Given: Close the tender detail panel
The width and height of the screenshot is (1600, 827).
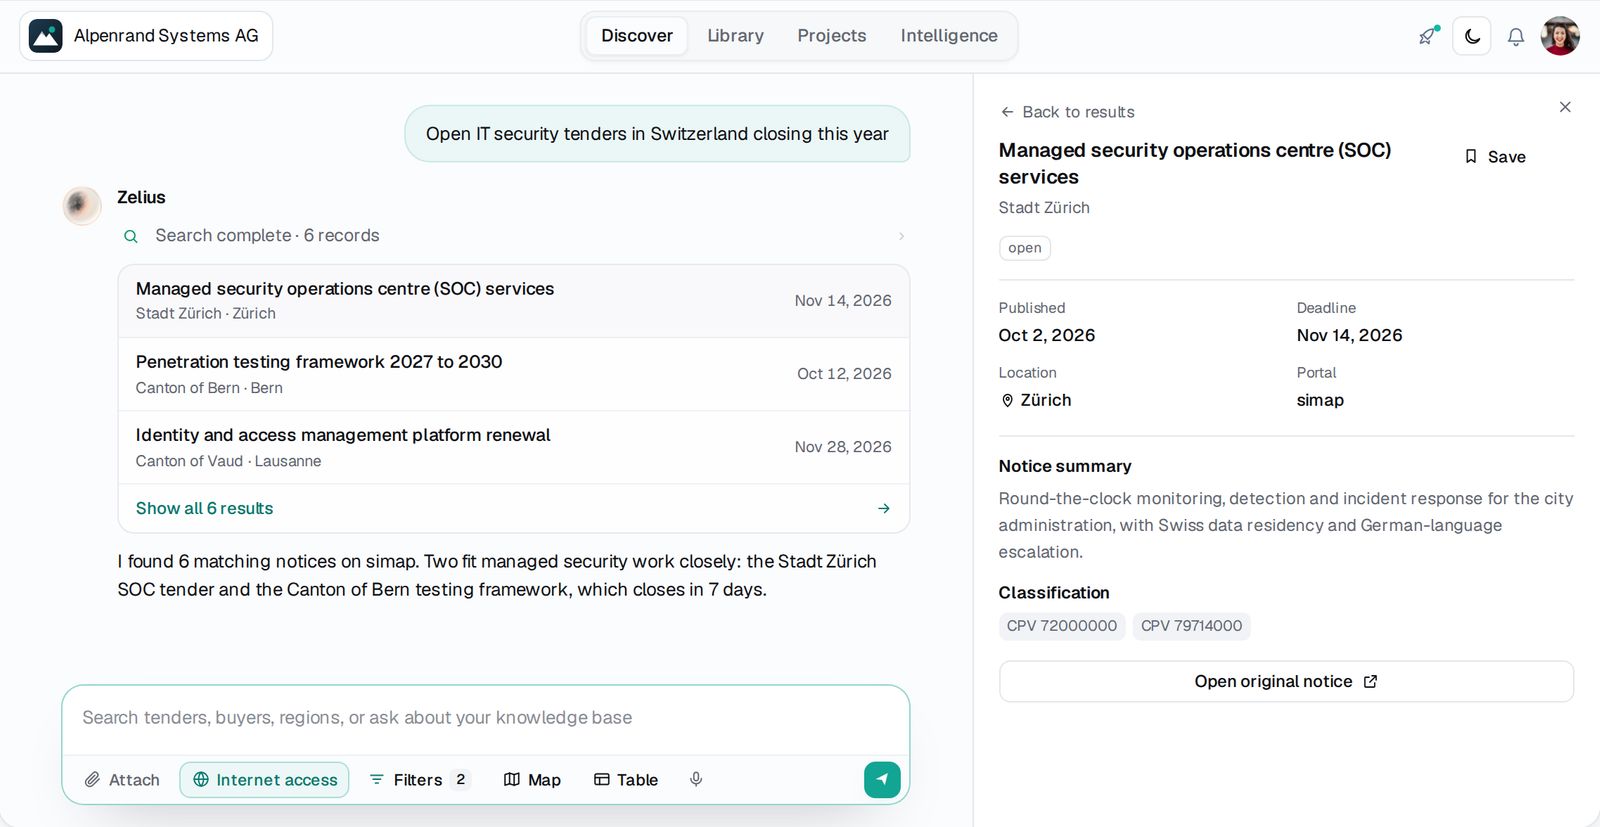Looking at the screenshot, I should (1565, 107).
